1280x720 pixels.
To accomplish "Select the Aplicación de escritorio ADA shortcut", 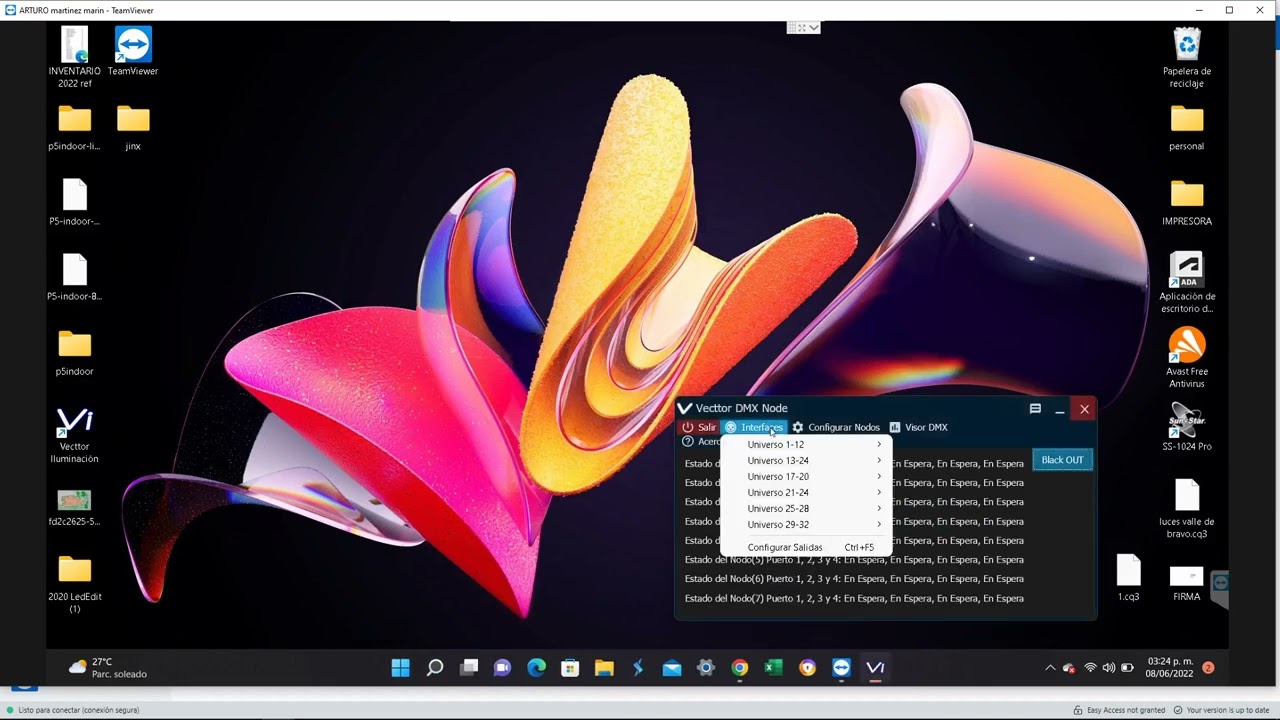I will coord(1187,283).
